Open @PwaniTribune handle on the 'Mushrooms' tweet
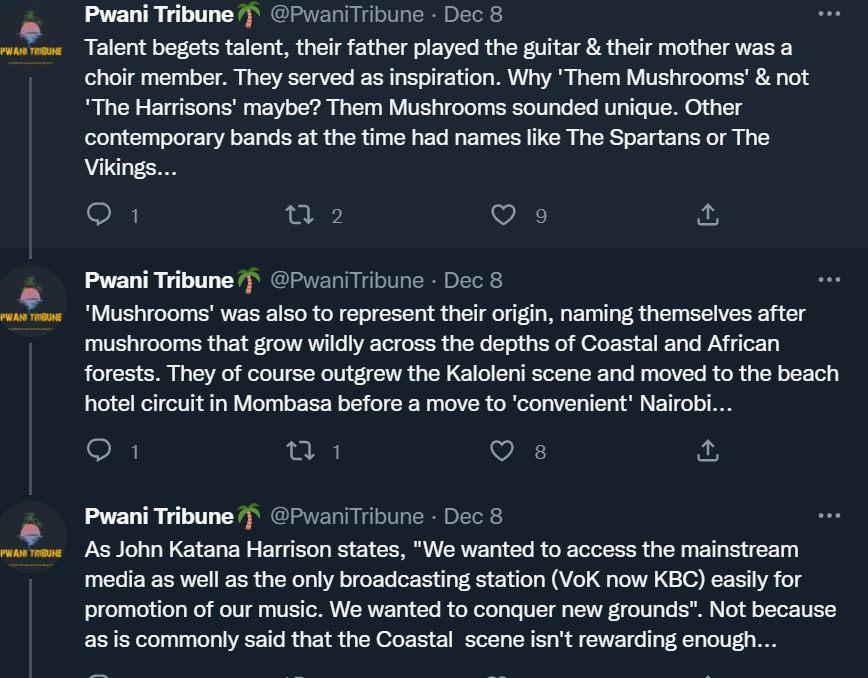 pyautogui.click(x=347, y=280)
